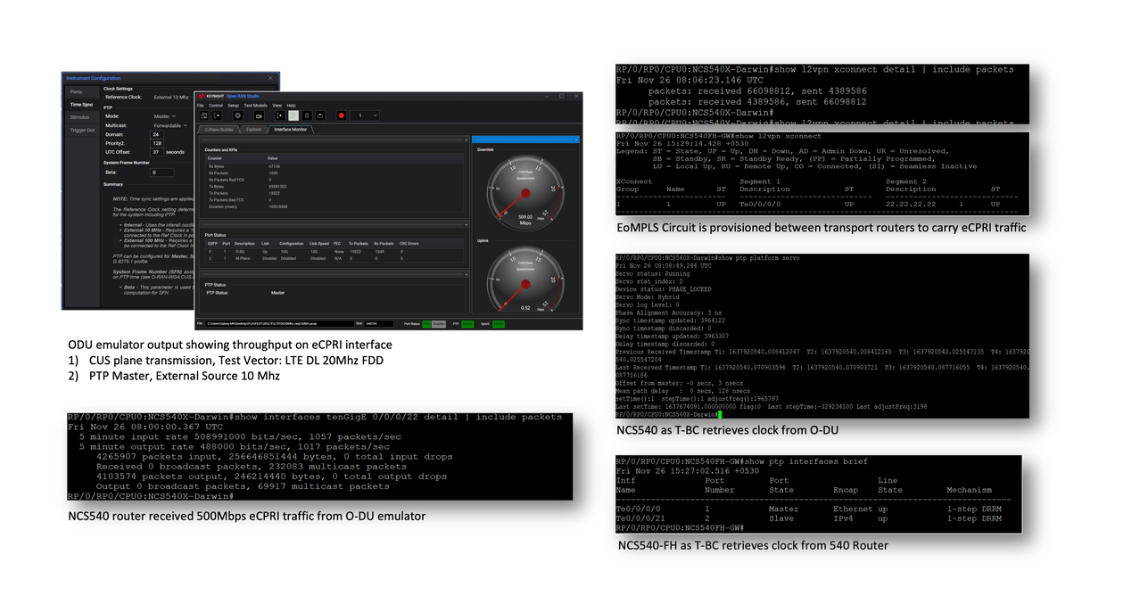
Task: Click the UTC Offset field containing 37
Action: 156,152
